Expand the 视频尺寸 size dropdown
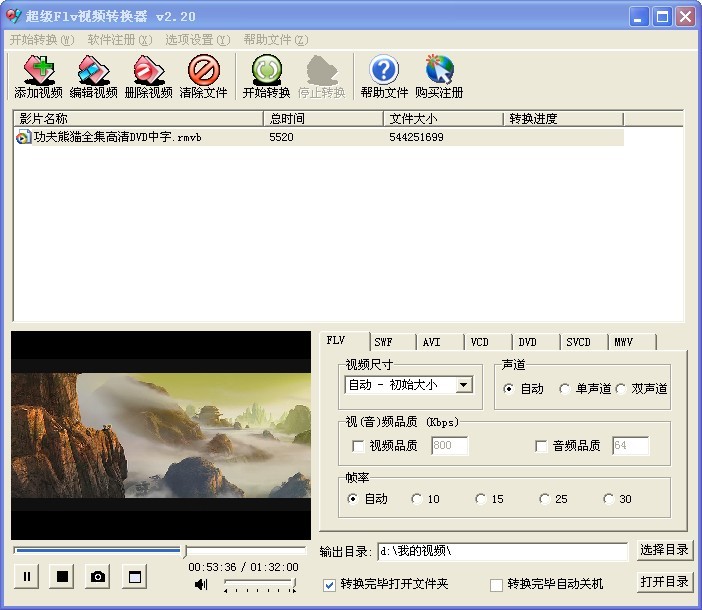 pyautogui.click(x=464, y=385)
